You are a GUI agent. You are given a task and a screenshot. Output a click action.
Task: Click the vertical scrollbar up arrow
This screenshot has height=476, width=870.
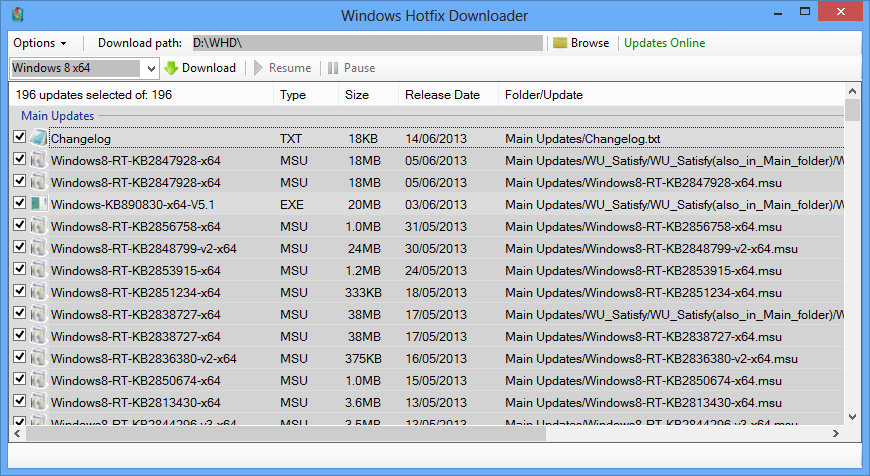[852, 91]
